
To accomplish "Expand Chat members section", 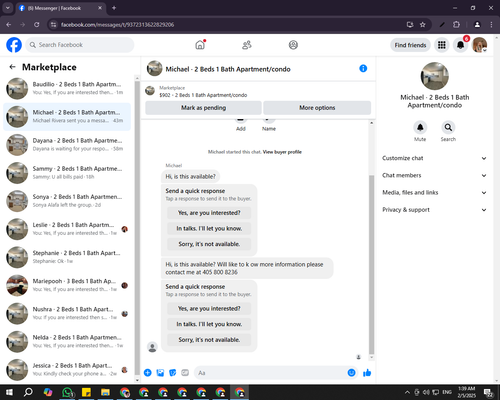I will pos(434,175).
